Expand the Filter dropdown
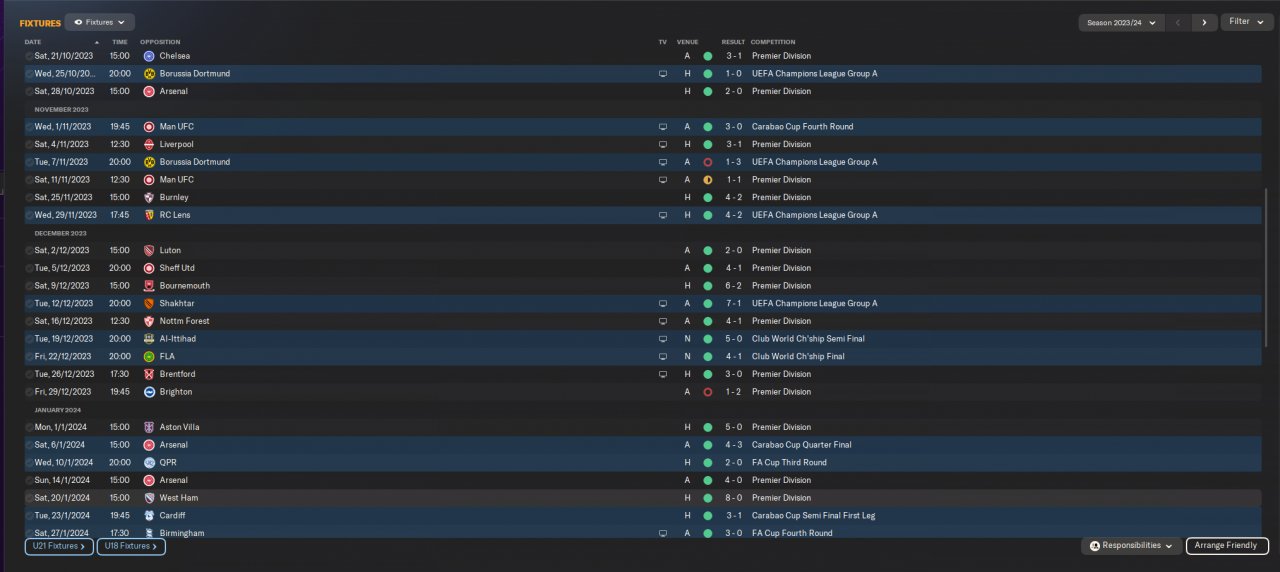 [x=1246, y=22]
